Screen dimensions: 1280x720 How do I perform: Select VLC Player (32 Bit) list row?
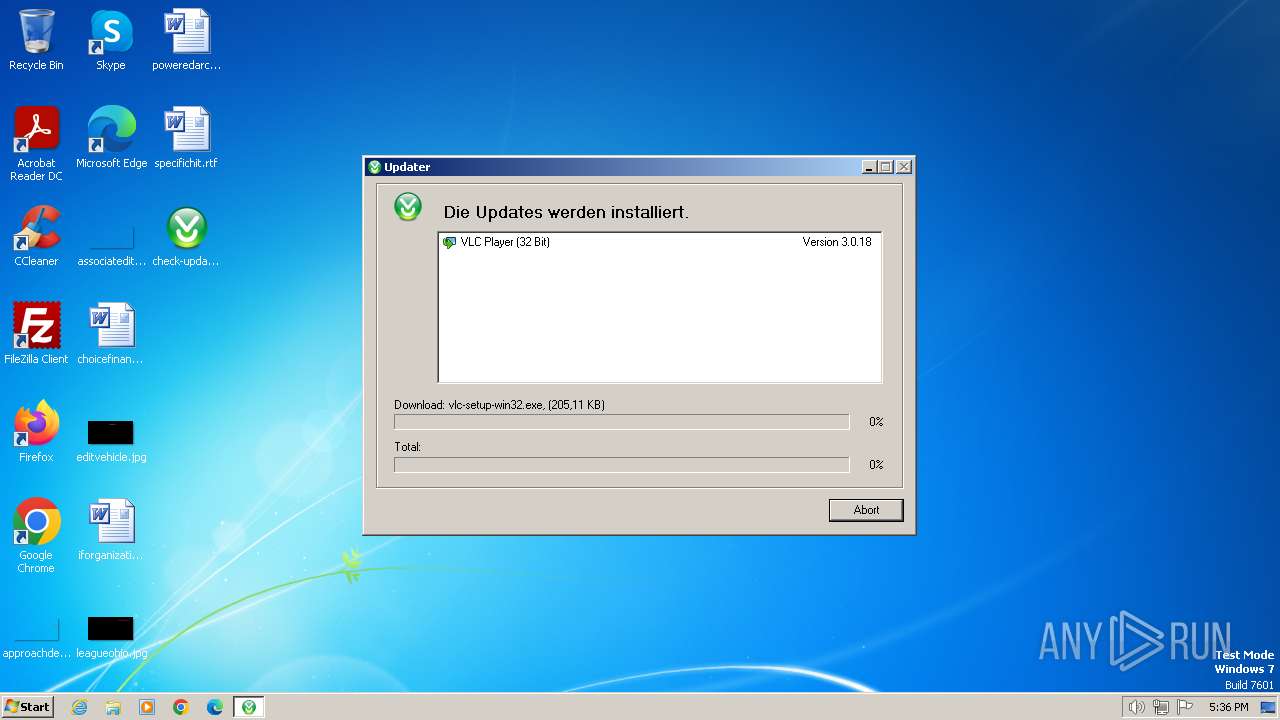pos(660,242)
